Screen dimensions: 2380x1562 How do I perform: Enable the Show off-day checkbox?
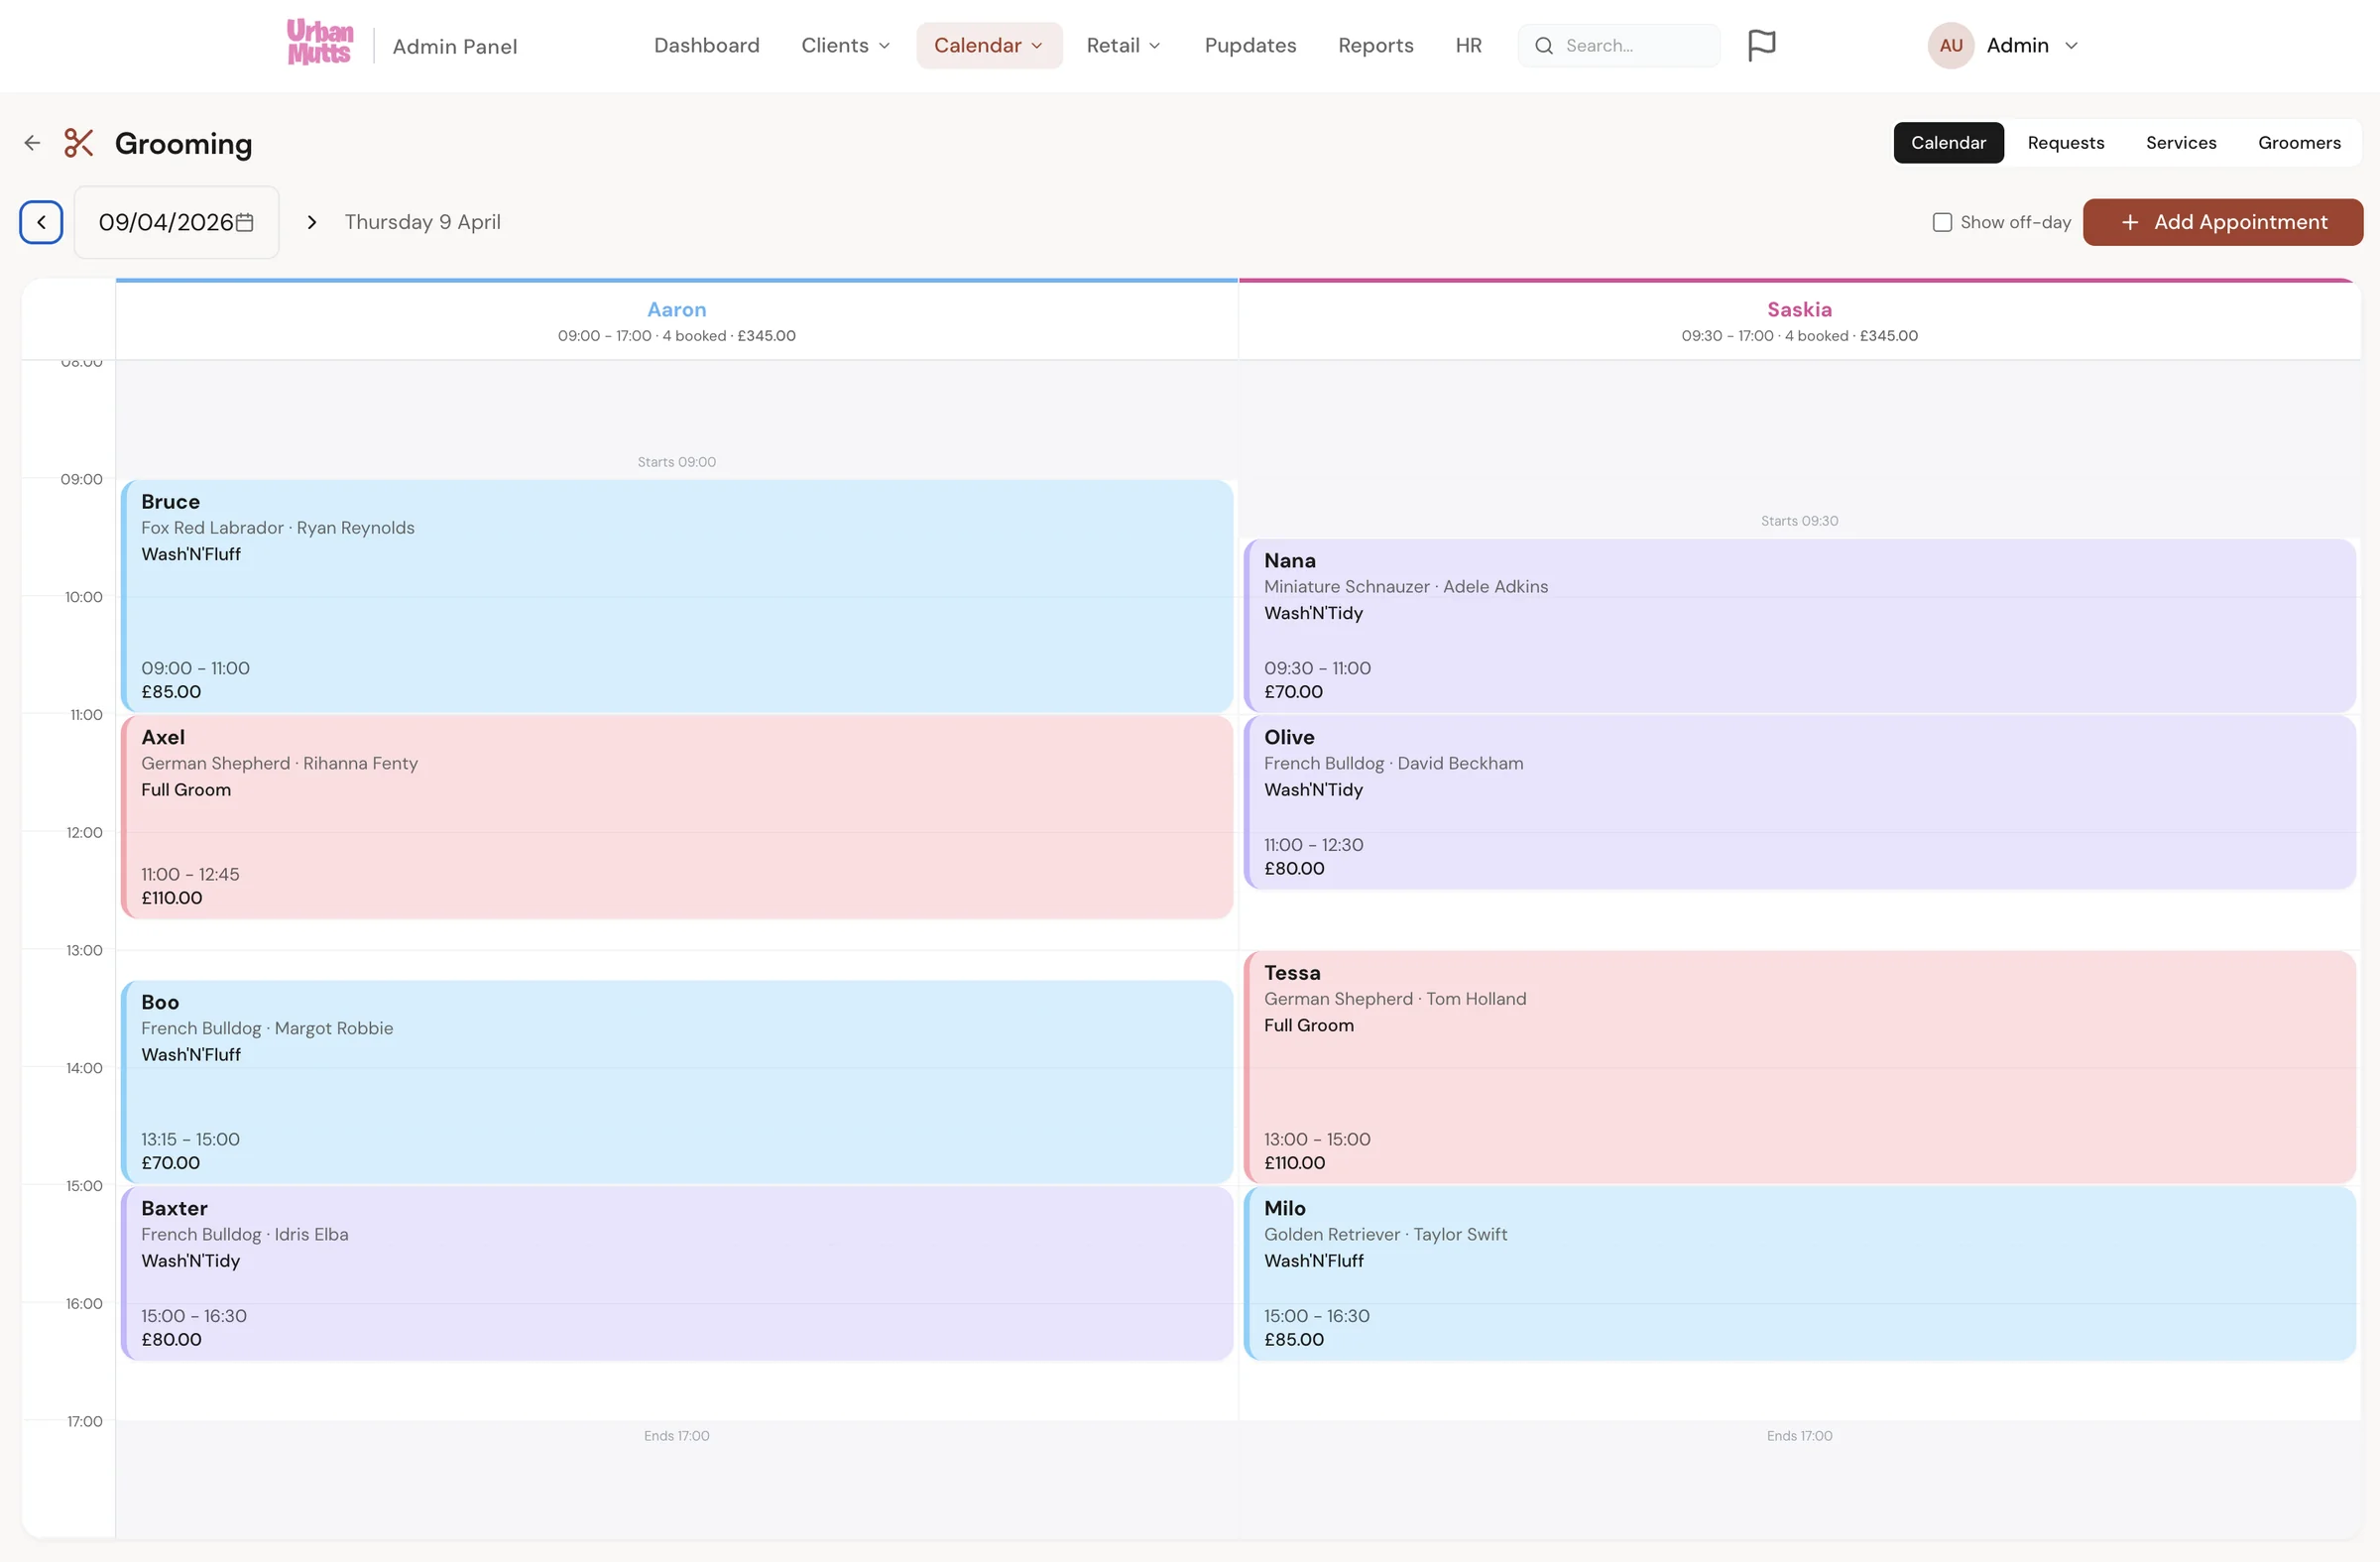[x=1942, y=222]
